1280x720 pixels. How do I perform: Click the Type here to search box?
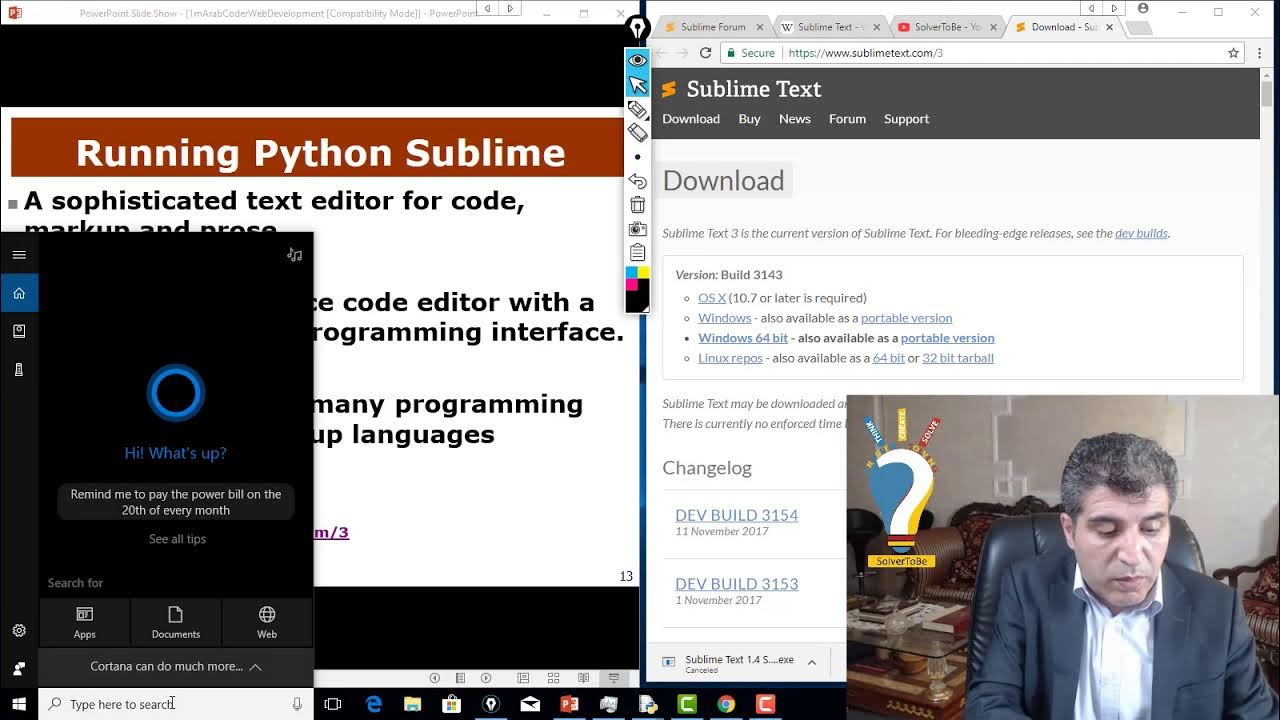click(176, 704)
